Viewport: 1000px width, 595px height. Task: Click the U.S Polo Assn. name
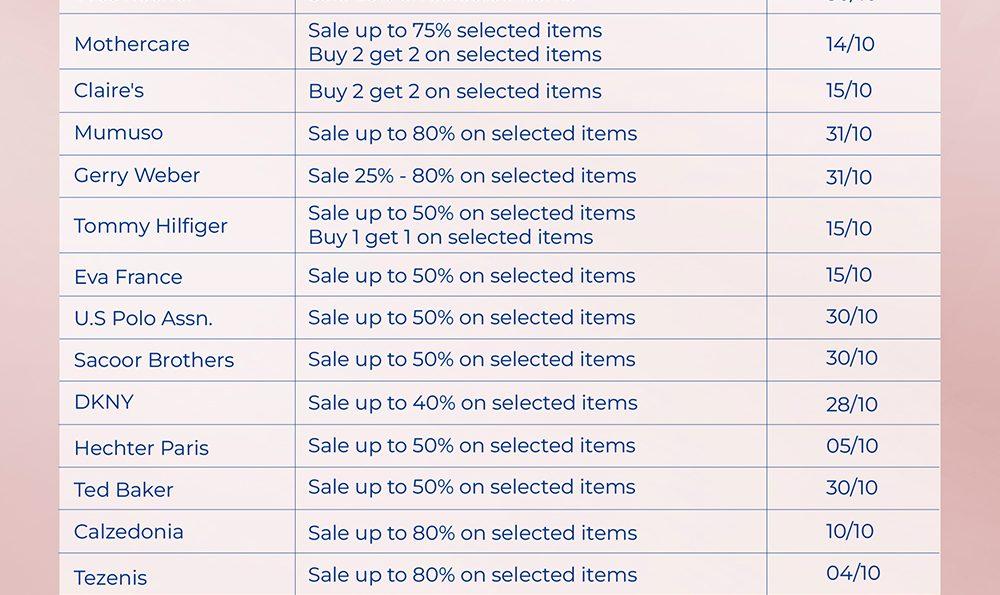click(x=143, y=319)
